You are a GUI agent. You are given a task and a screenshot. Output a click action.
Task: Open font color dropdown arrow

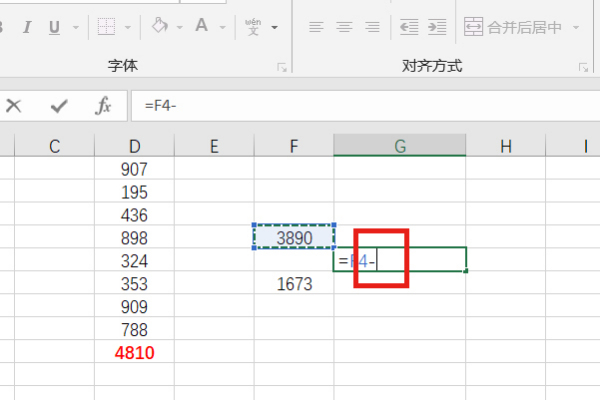[x=222, y=27]
